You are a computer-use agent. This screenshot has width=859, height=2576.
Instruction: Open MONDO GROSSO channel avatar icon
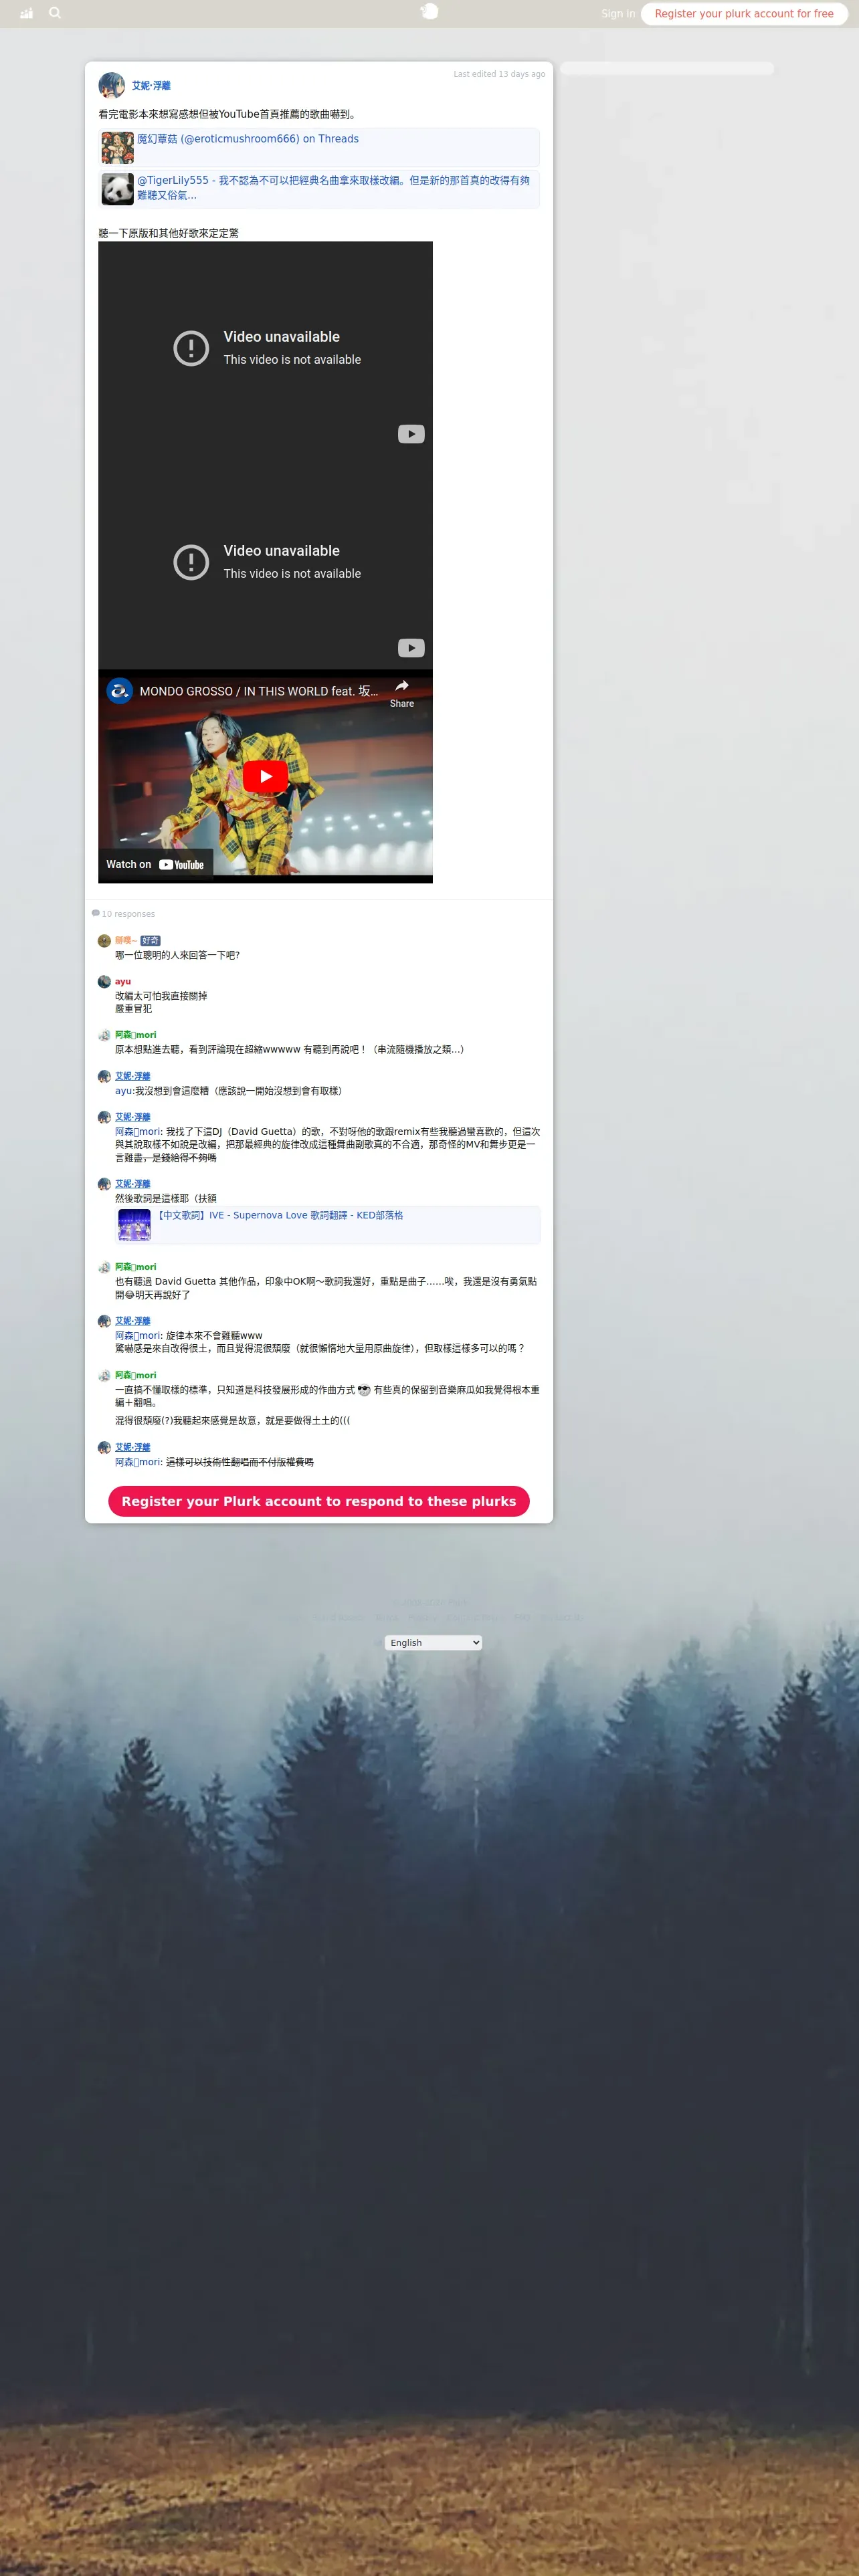[120, 691]
